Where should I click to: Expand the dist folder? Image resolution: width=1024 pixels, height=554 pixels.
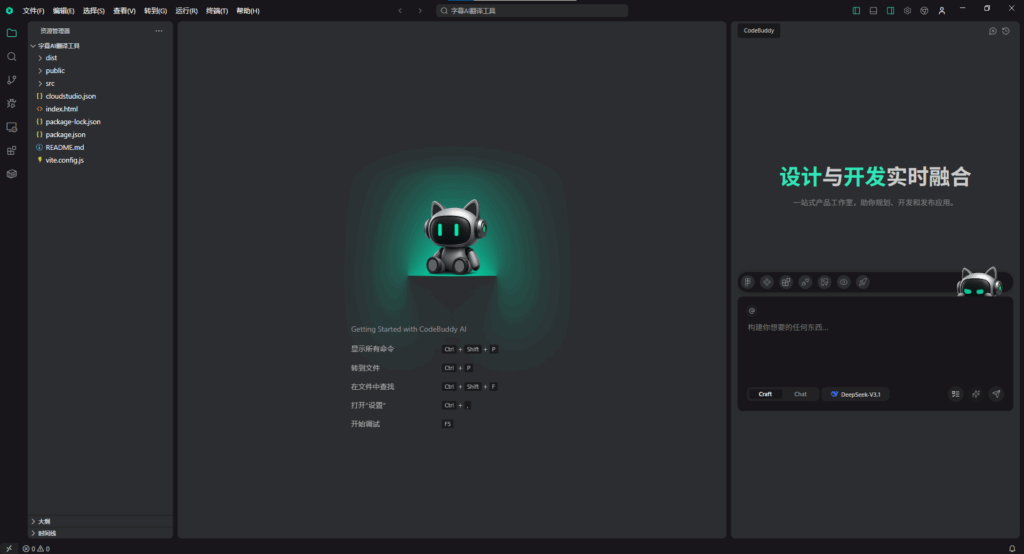coord(51,58)
